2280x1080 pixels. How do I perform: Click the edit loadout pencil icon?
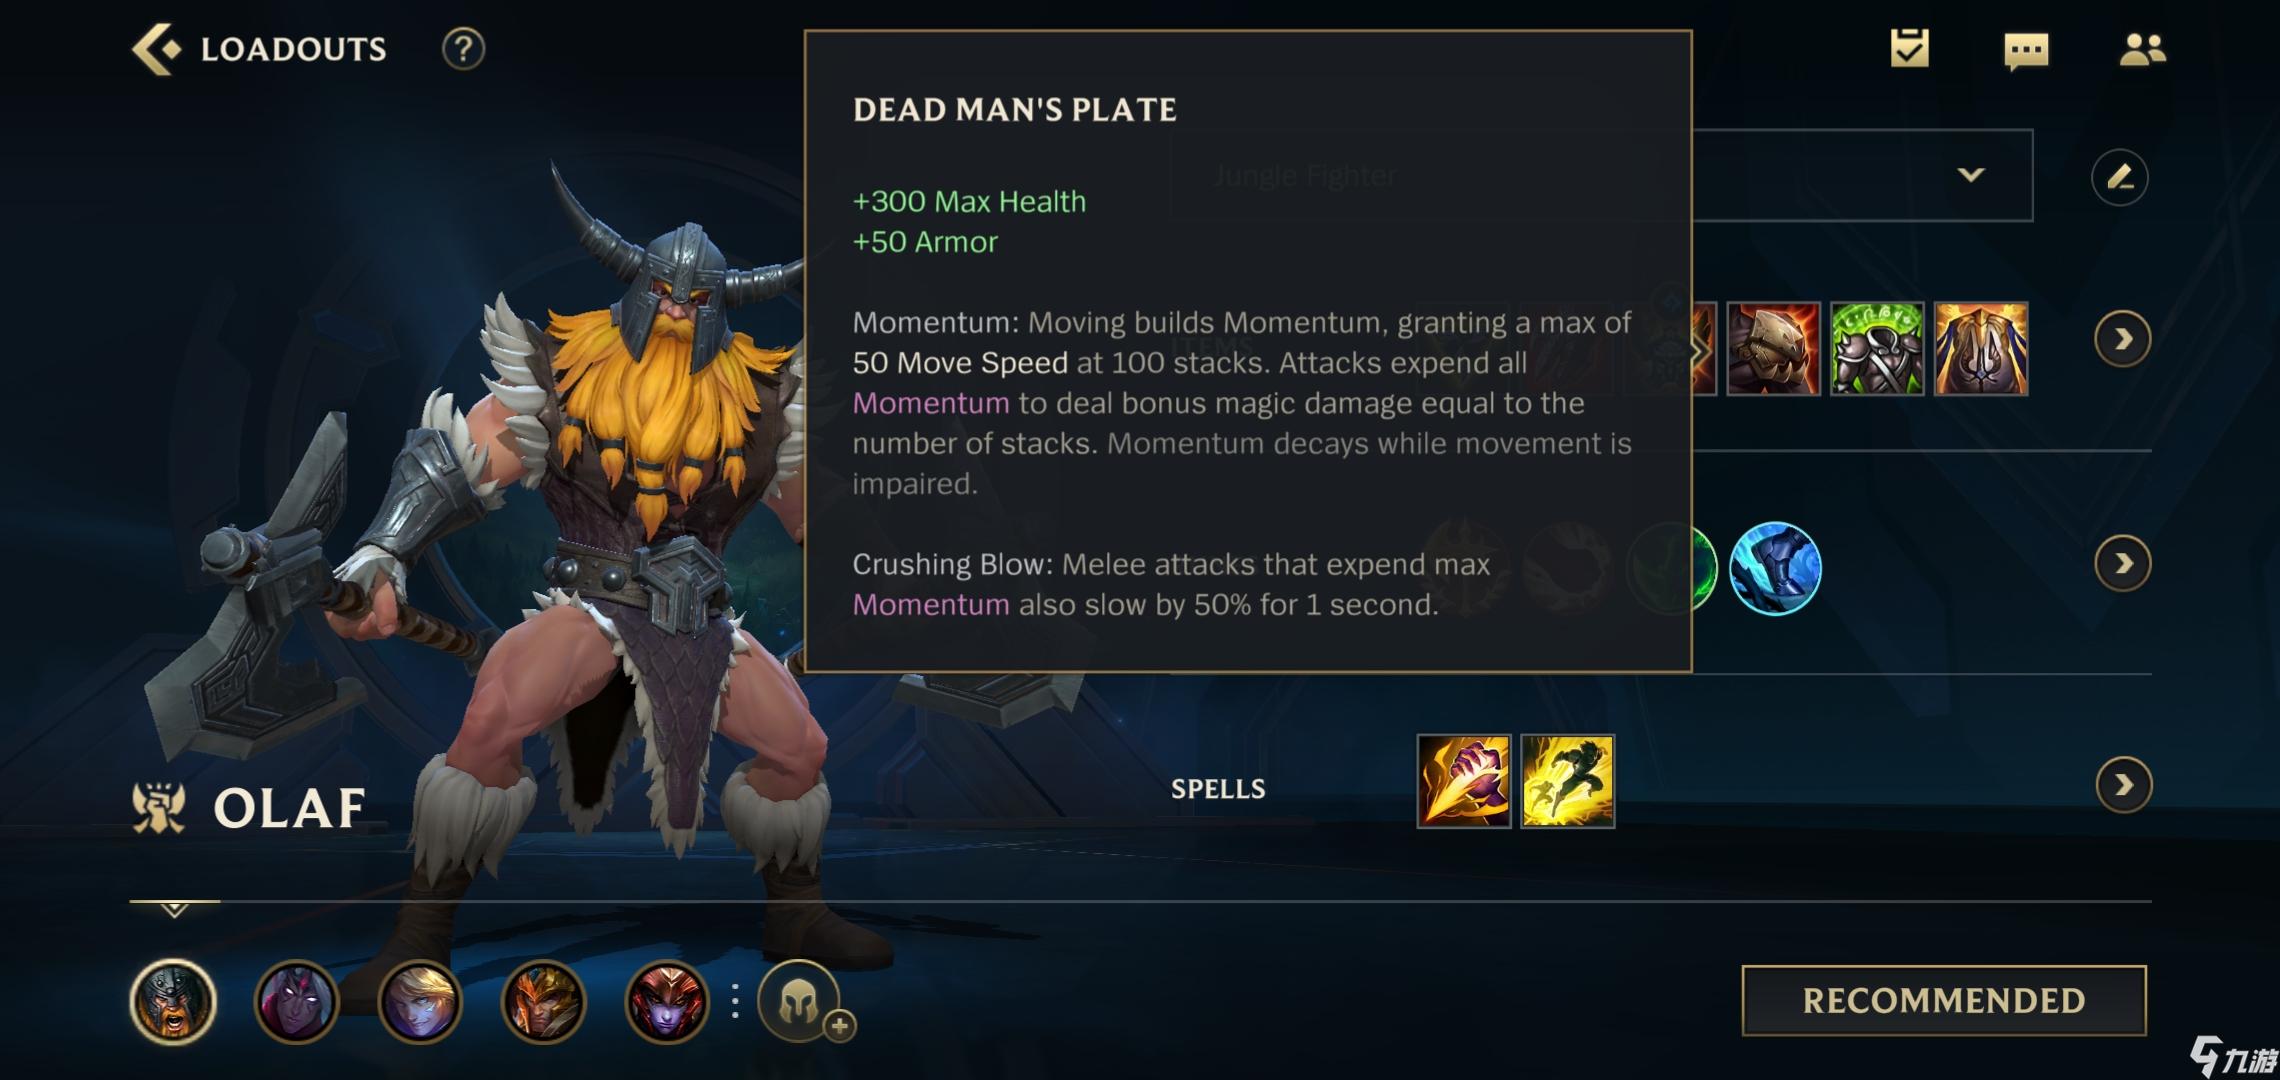(2119, 177)
